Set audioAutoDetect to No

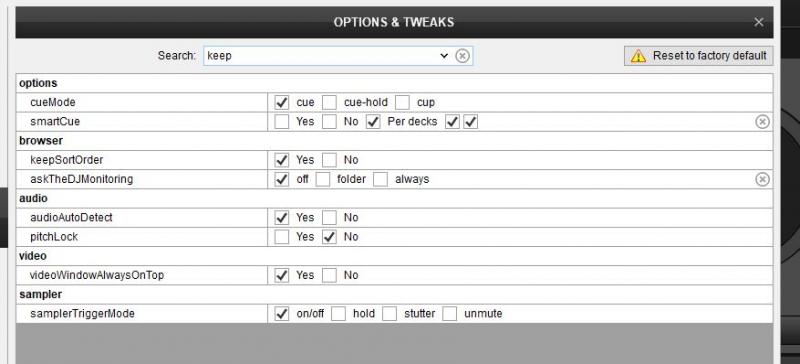(330, 217)
